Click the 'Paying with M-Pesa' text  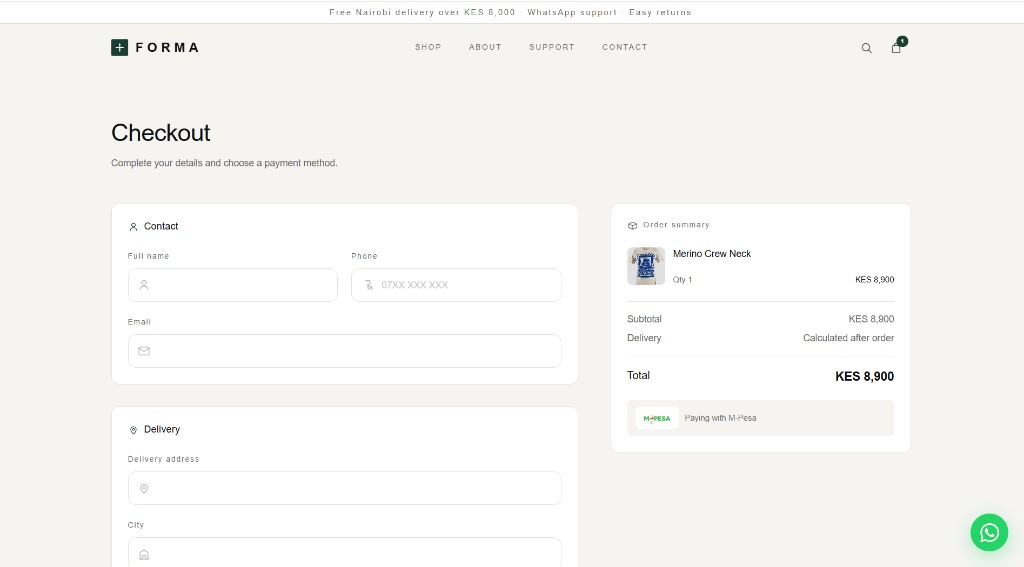tap(720, 418)
